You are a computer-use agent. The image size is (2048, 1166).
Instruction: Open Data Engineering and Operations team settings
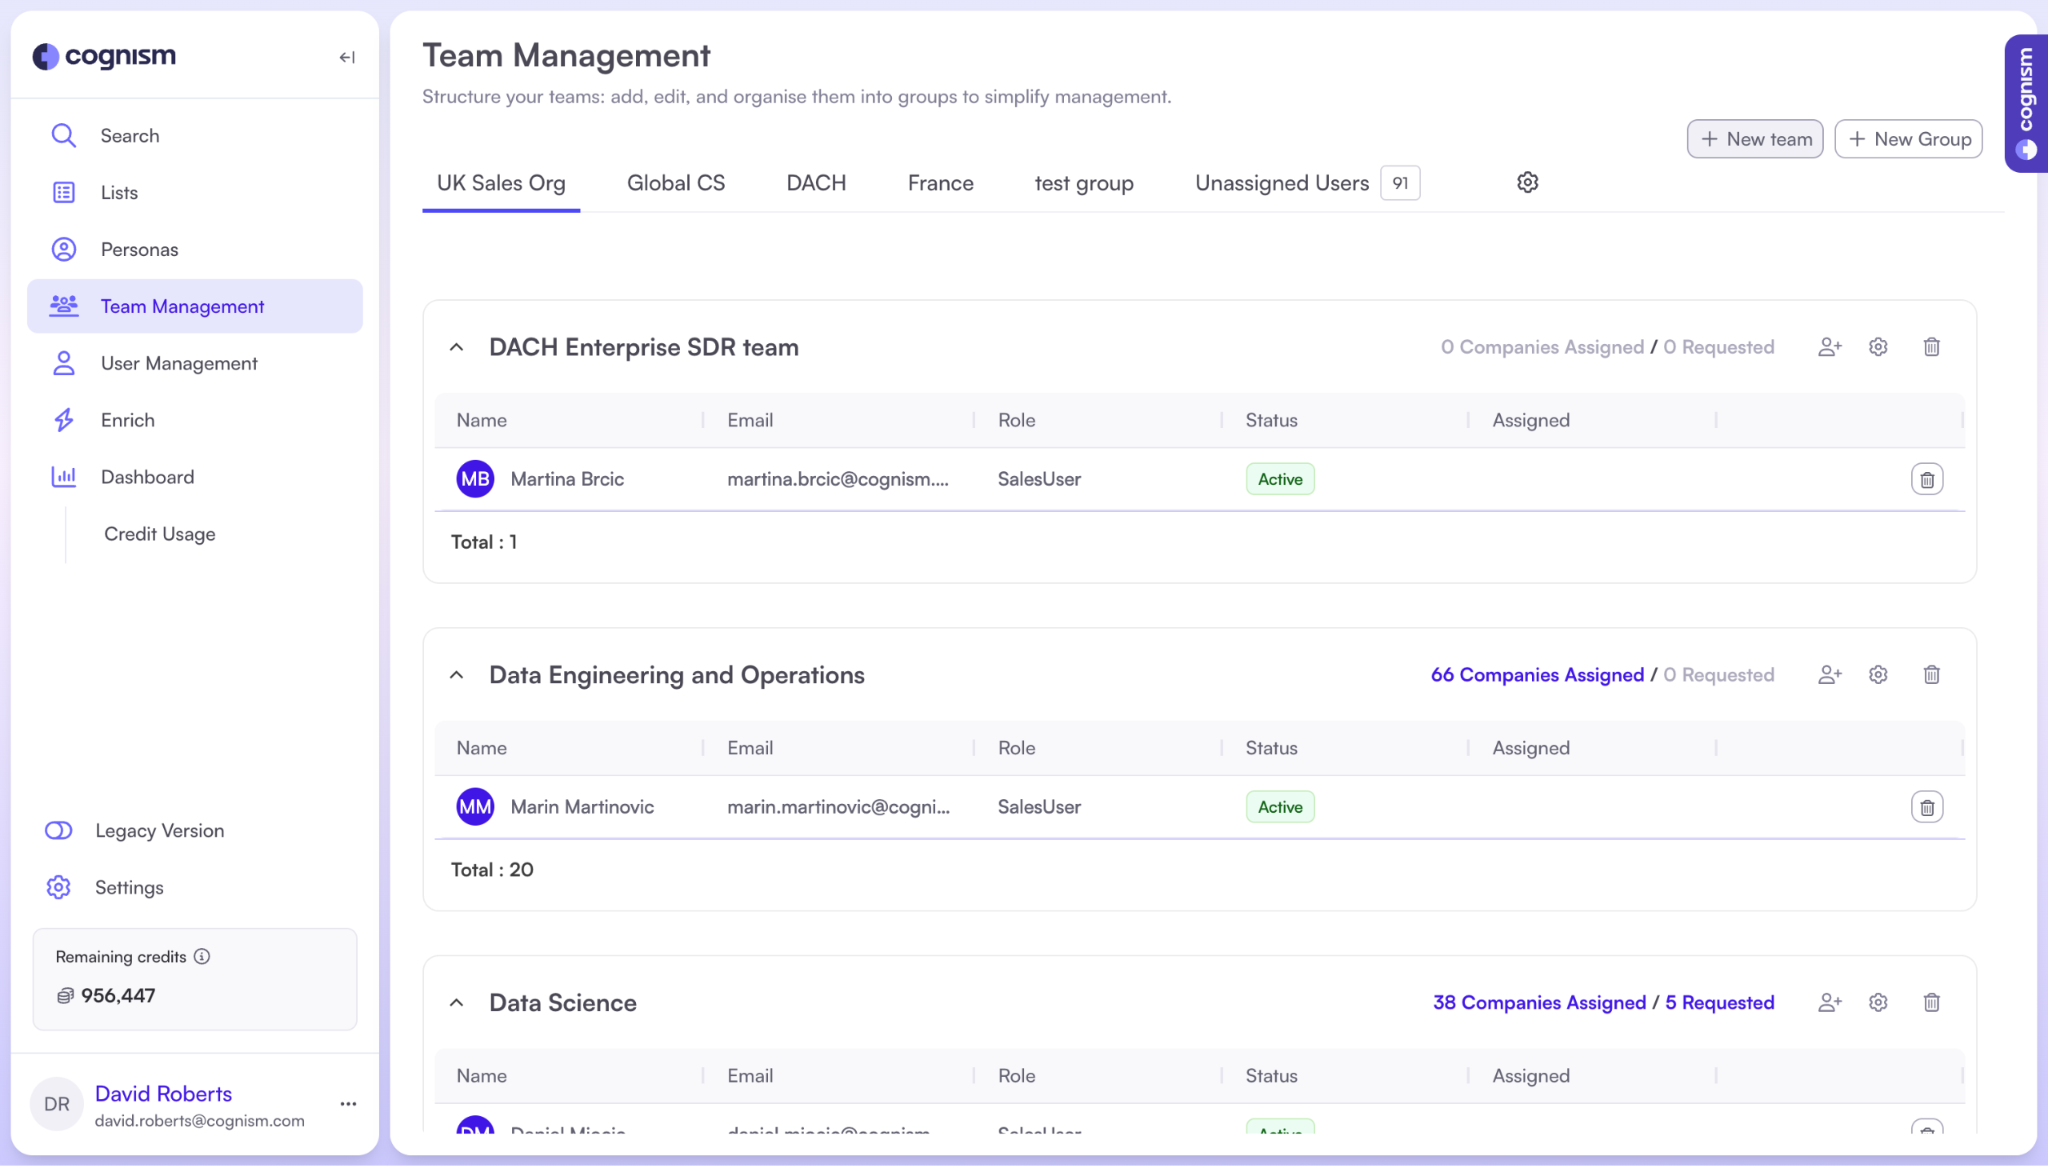click(1878, 675)
